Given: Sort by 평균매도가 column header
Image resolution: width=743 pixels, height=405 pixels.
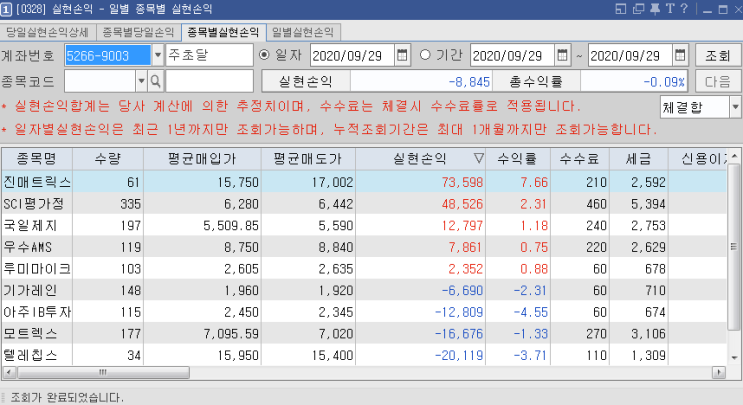Looking at the screenshot, I should click(x=308, y=158).
